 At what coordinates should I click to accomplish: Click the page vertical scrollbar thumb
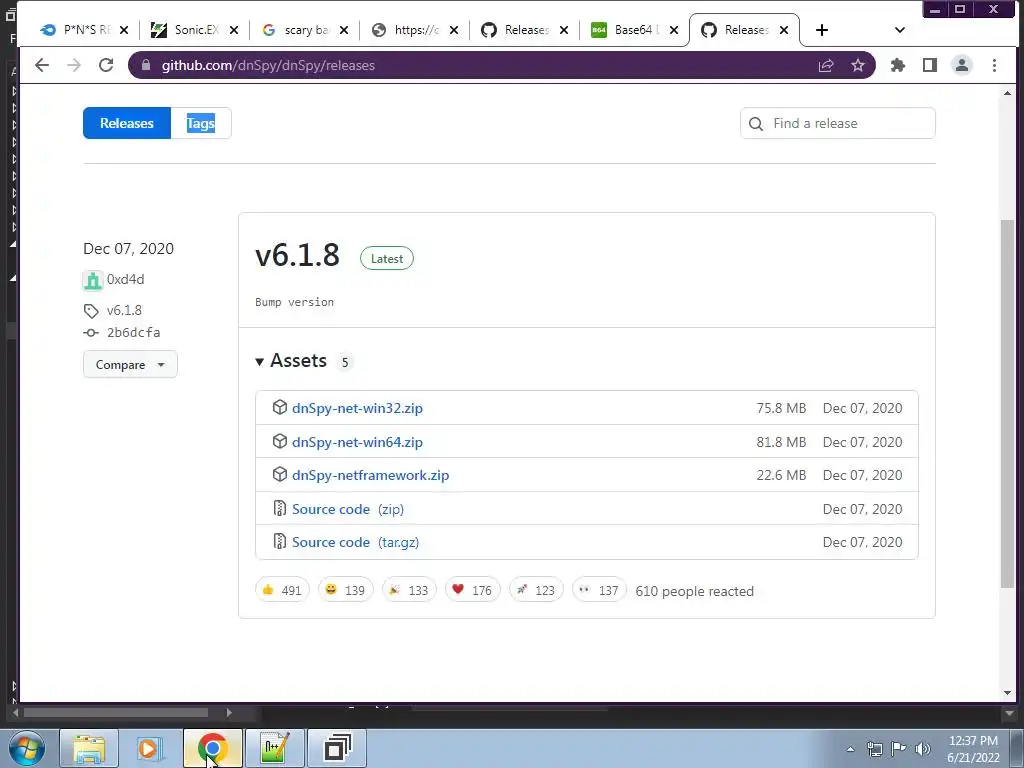(x=1008, y=402)
